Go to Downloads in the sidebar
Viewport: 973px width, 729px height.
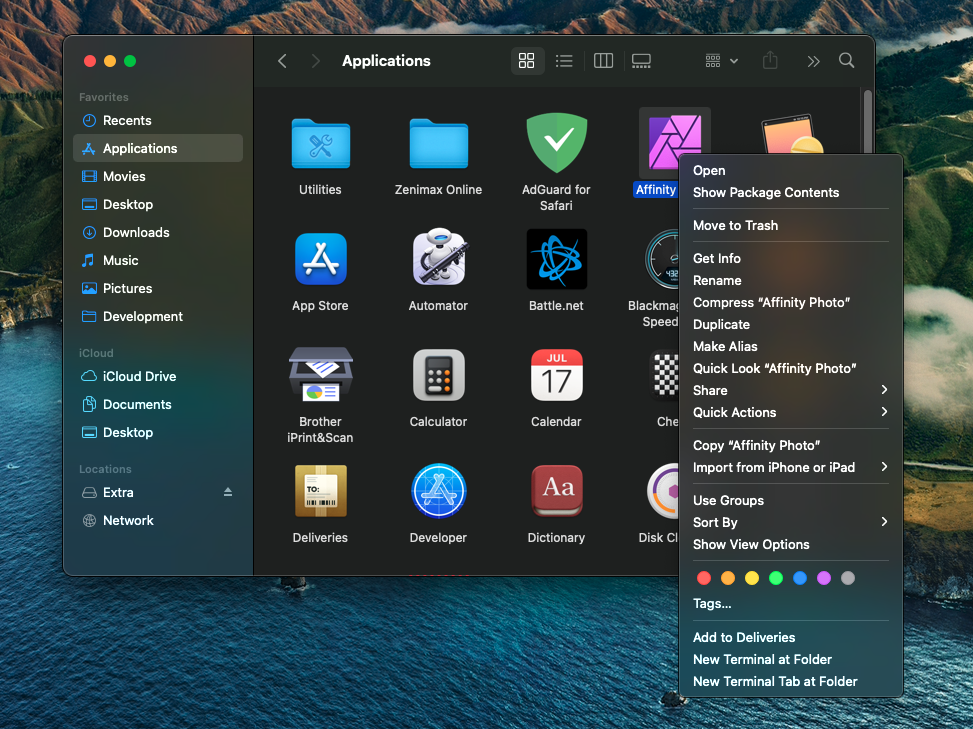coord(136,232)
